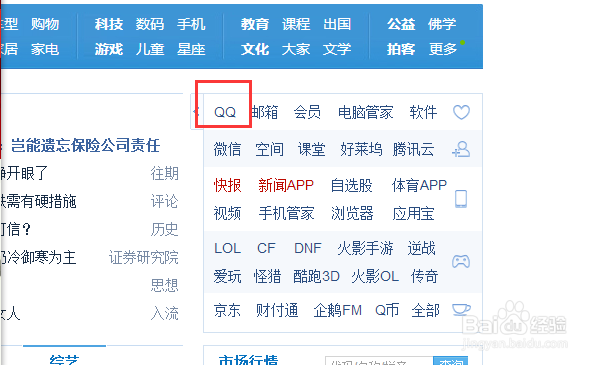Click the red 快报 link
The width and height of the screenshot is (603, 365).
pyautogui.click(x=227, y=185)
